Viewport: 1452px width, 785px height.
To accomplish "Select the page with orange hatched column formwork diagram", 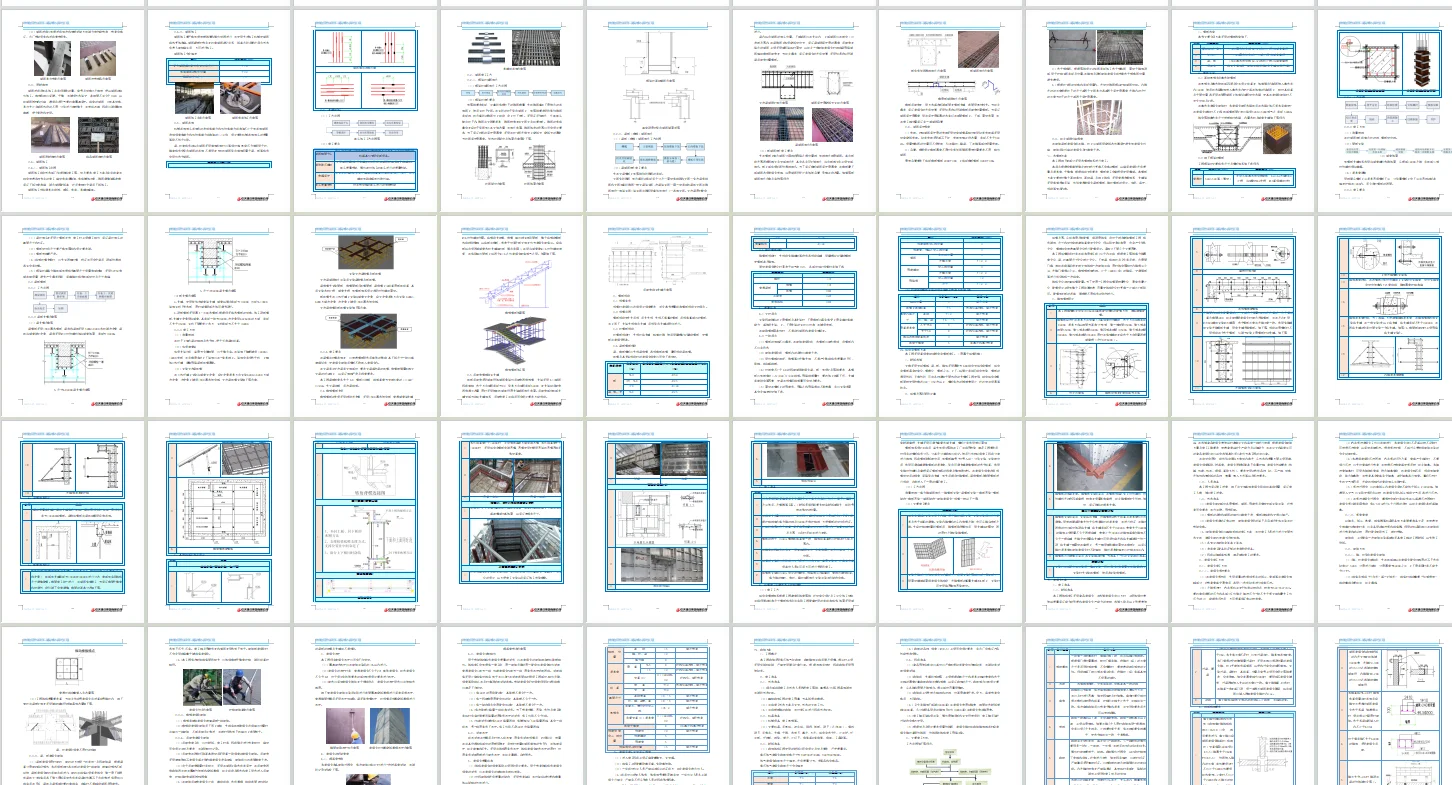I will pos(1385,112).
